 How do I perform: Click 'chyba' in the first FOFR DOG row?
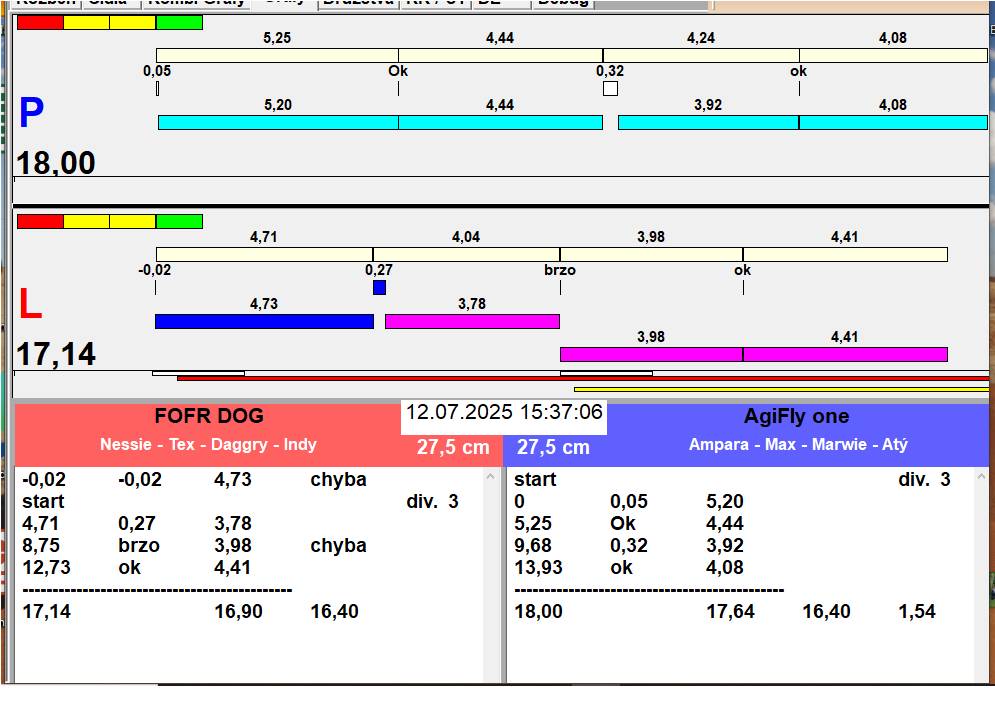click(338, 479)
